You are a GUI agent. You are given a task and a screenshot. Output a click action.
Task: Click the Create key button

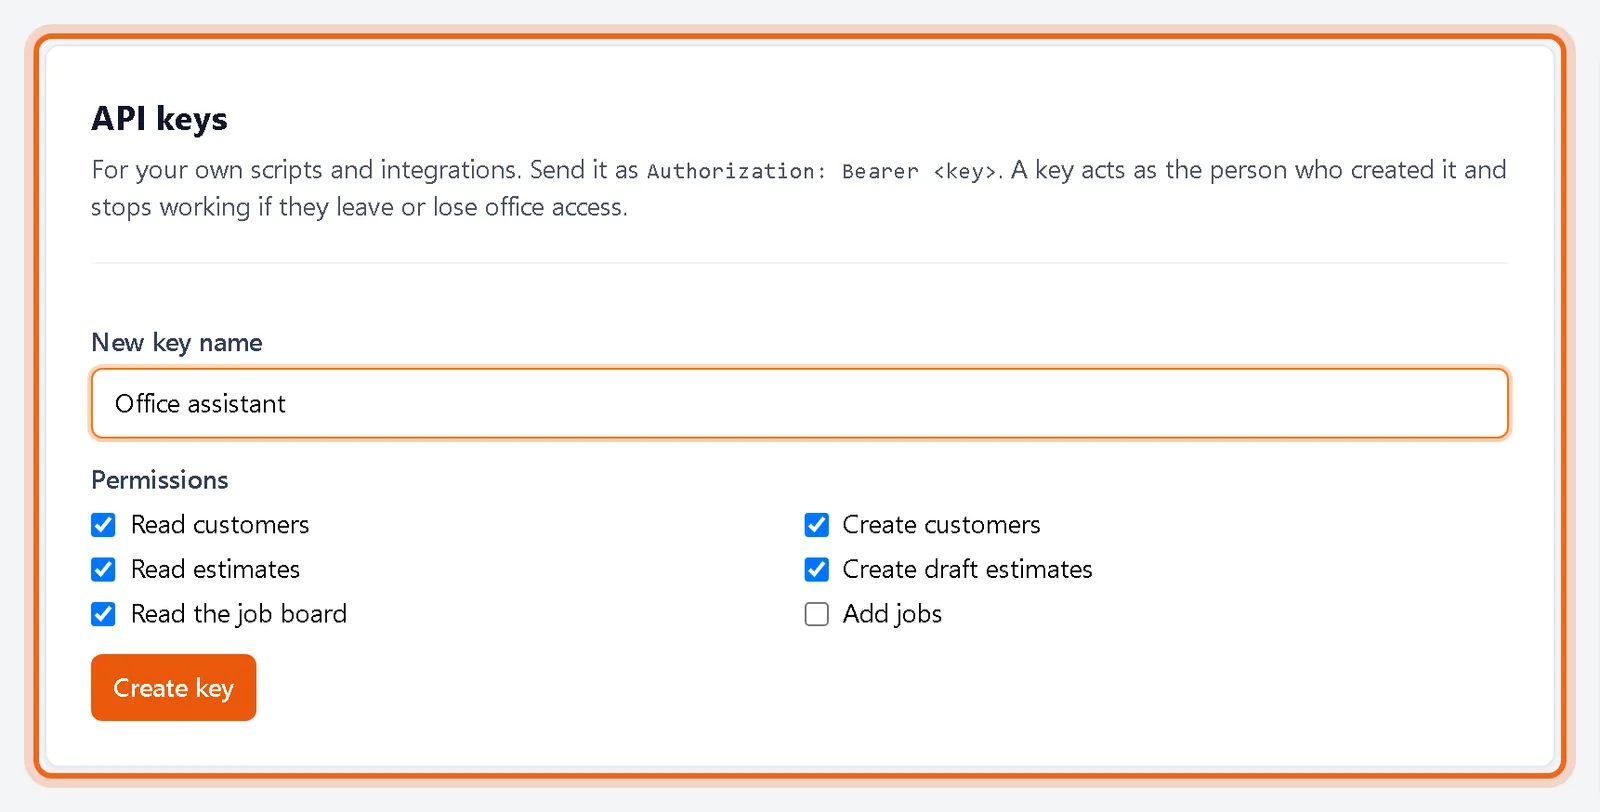[174, 688]
